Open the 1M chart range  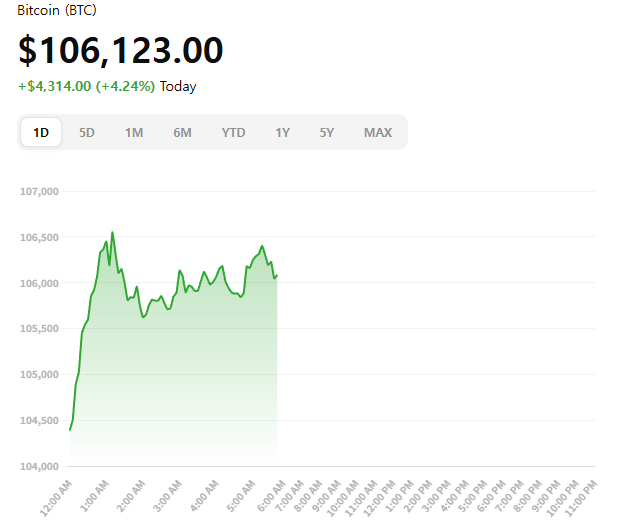coord(134,132)
